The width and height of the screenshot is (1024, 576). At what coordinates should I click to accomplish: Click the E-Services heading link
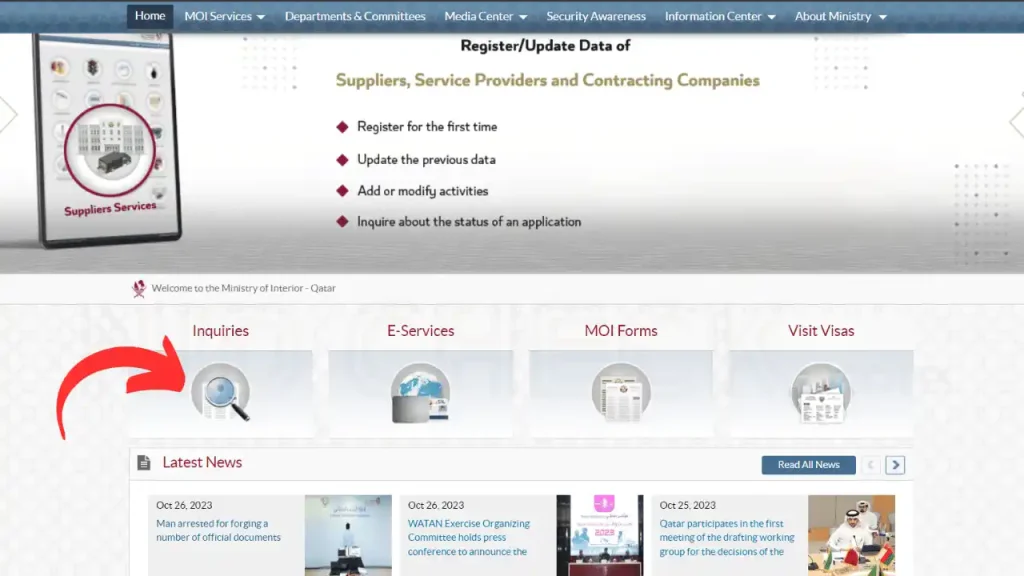(421, 330)
